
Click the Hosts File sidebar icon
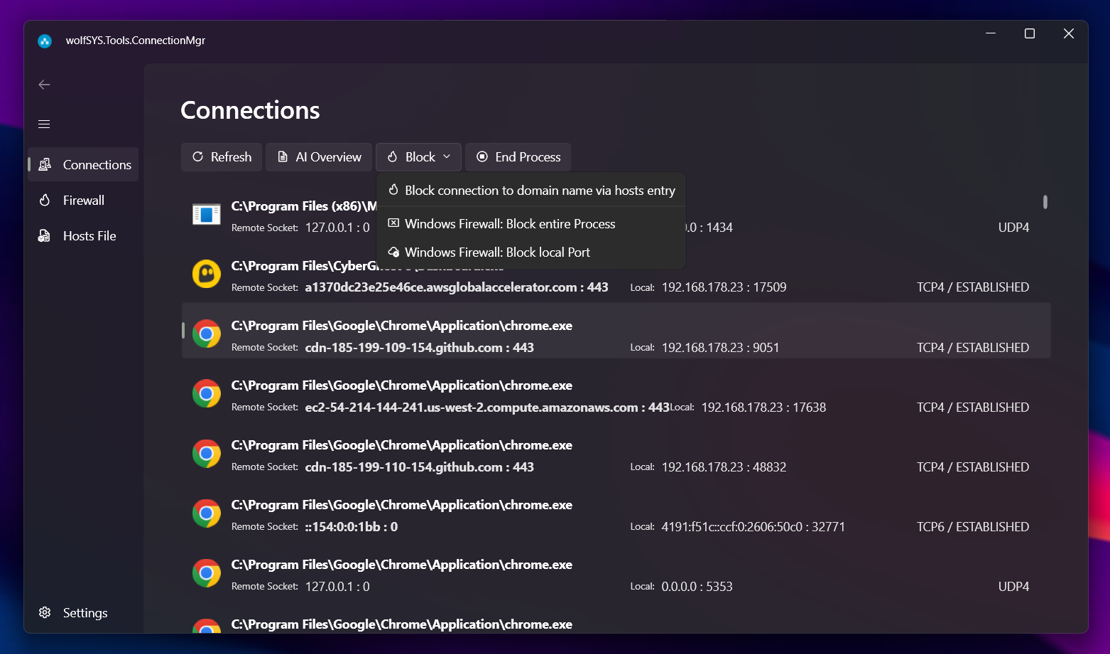point(45,236)
